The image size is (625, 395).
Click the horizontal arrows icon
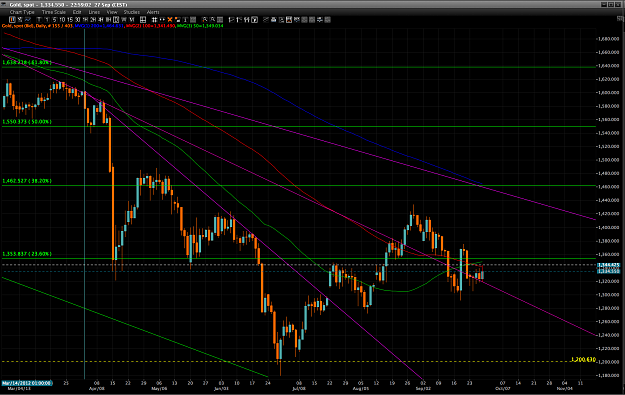(162, 20)
